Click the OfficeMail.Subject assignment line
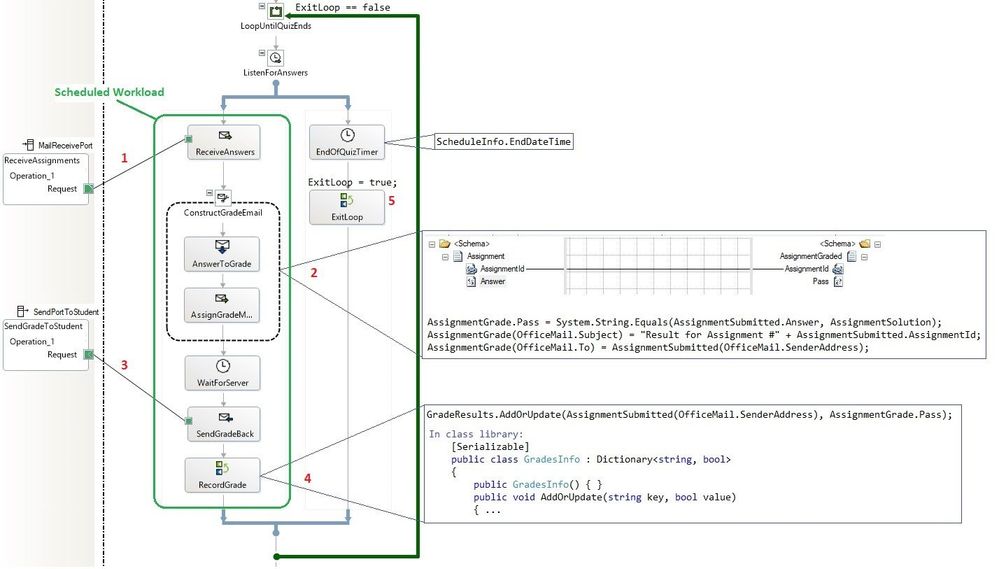The image size is (999, 569). tap(704, 335)
